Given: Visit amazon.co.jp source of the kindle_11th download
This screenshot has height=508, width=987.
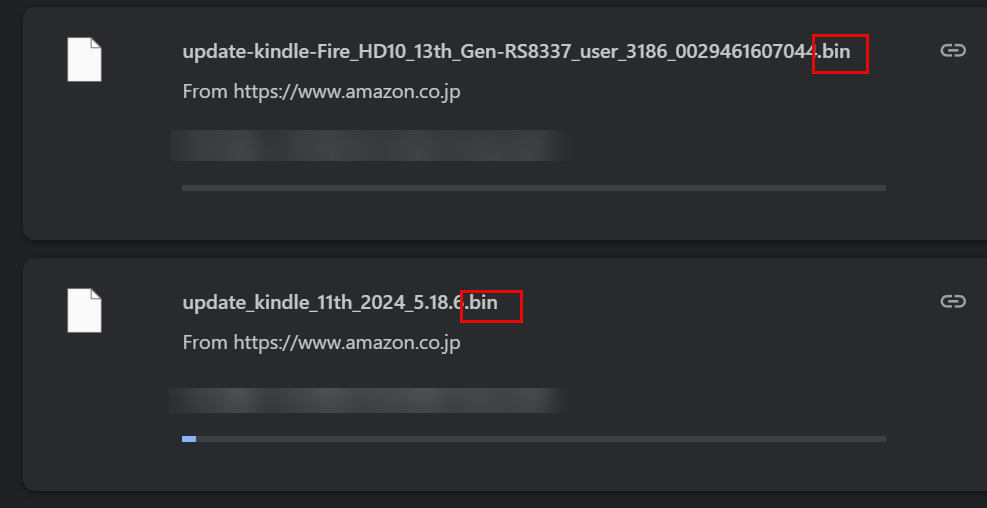Looking at the screenshot, I should click(346, 342).
